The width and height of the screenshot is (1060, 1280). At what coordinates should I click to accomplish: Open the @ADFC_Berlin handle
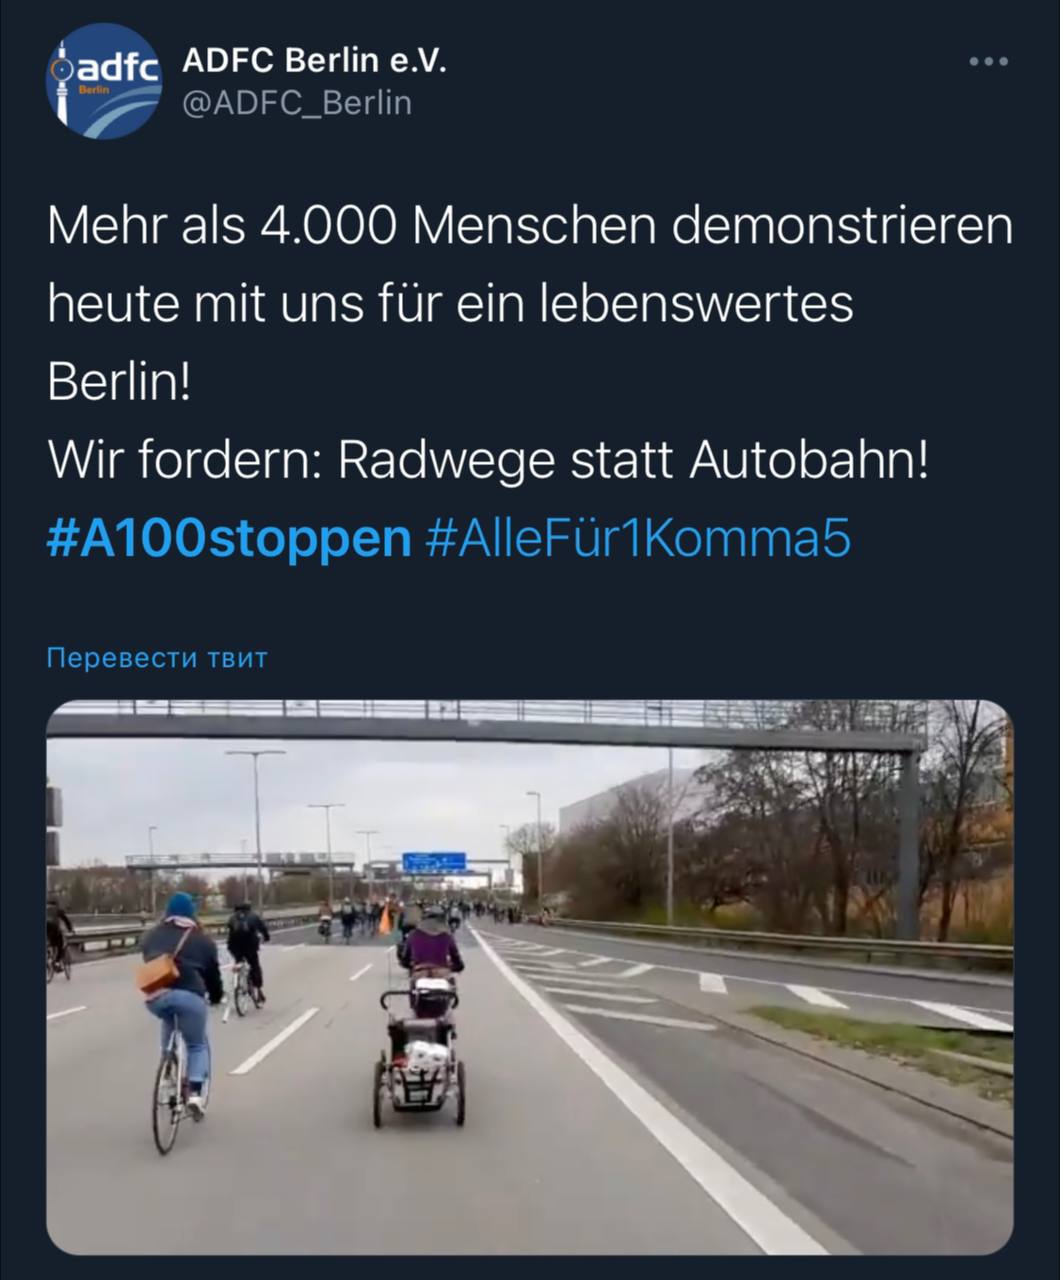coord(297,103)
